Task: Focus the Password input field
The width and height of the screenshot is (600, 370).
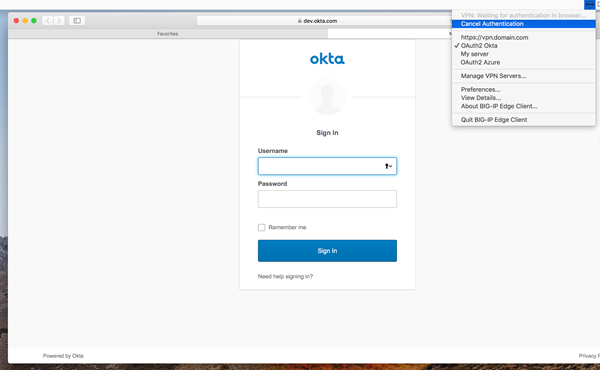Action: click(x=327, y=199)
